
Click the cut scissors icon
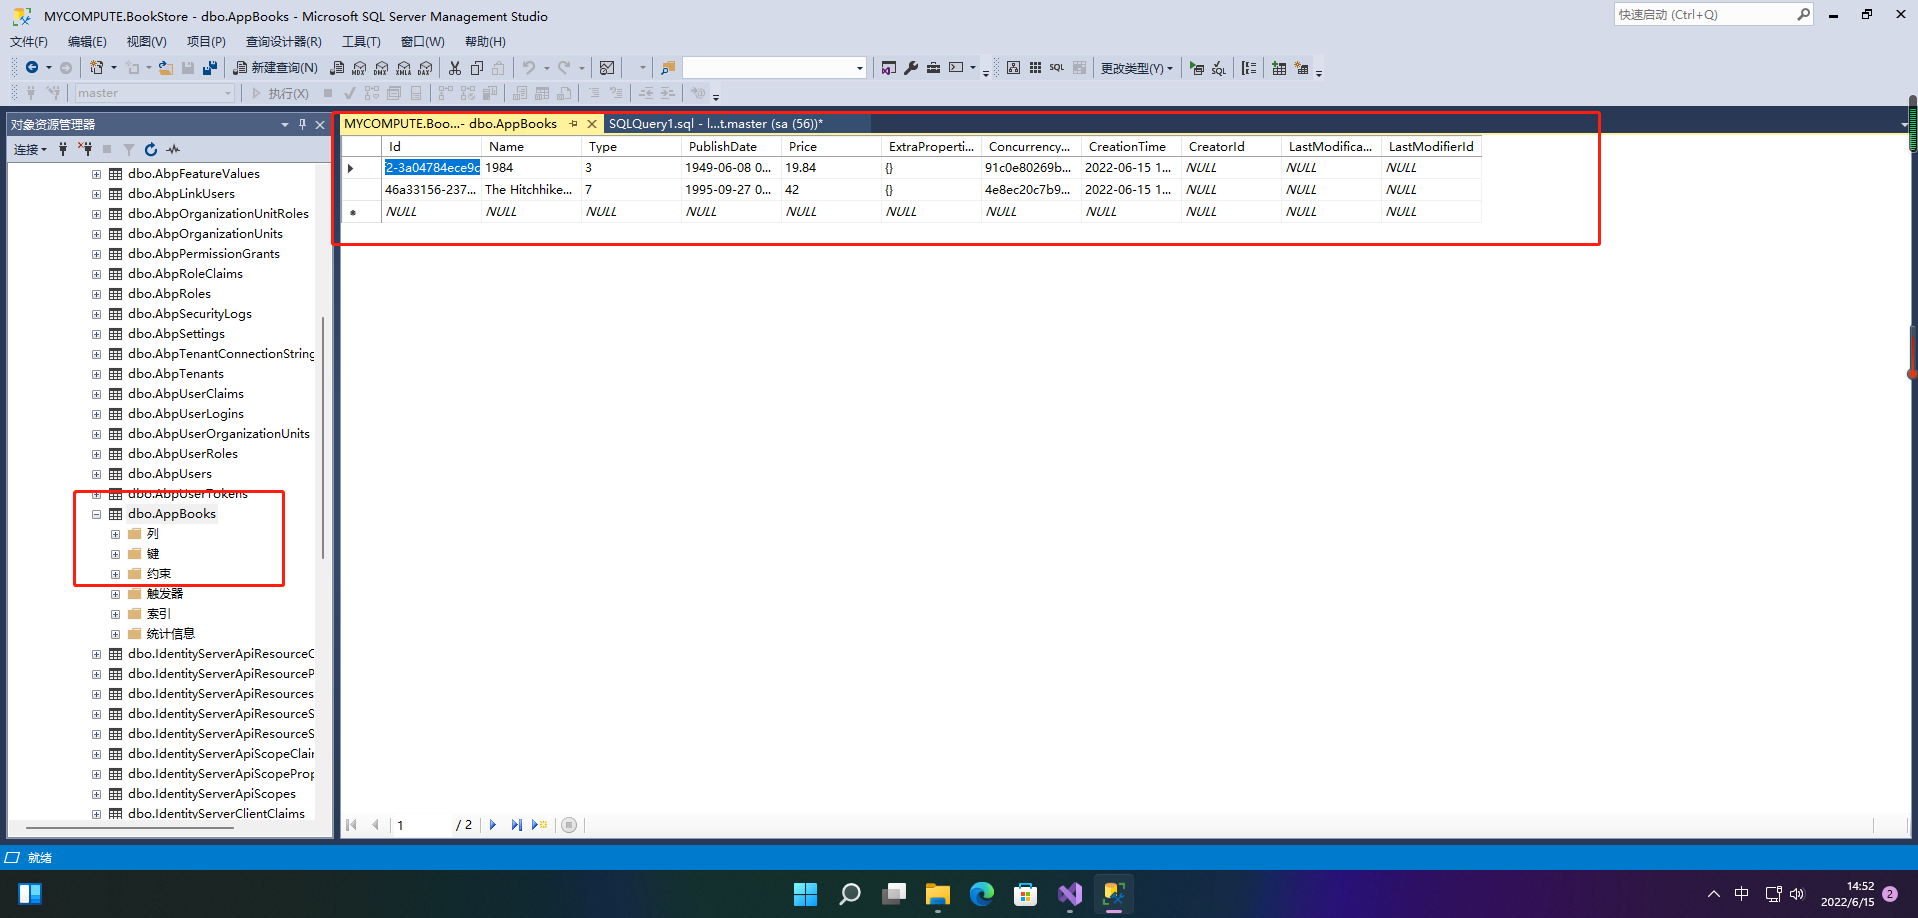click(x=455, y=68)
